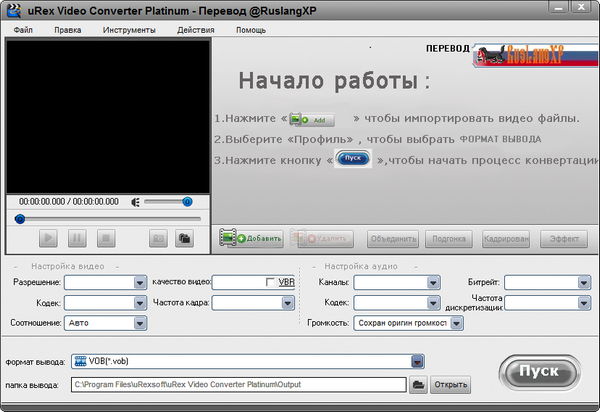Image resolution: width=600 pixels, height=412 pixels.
Task: Click the speaker mute icon
Action: point(135,202)
